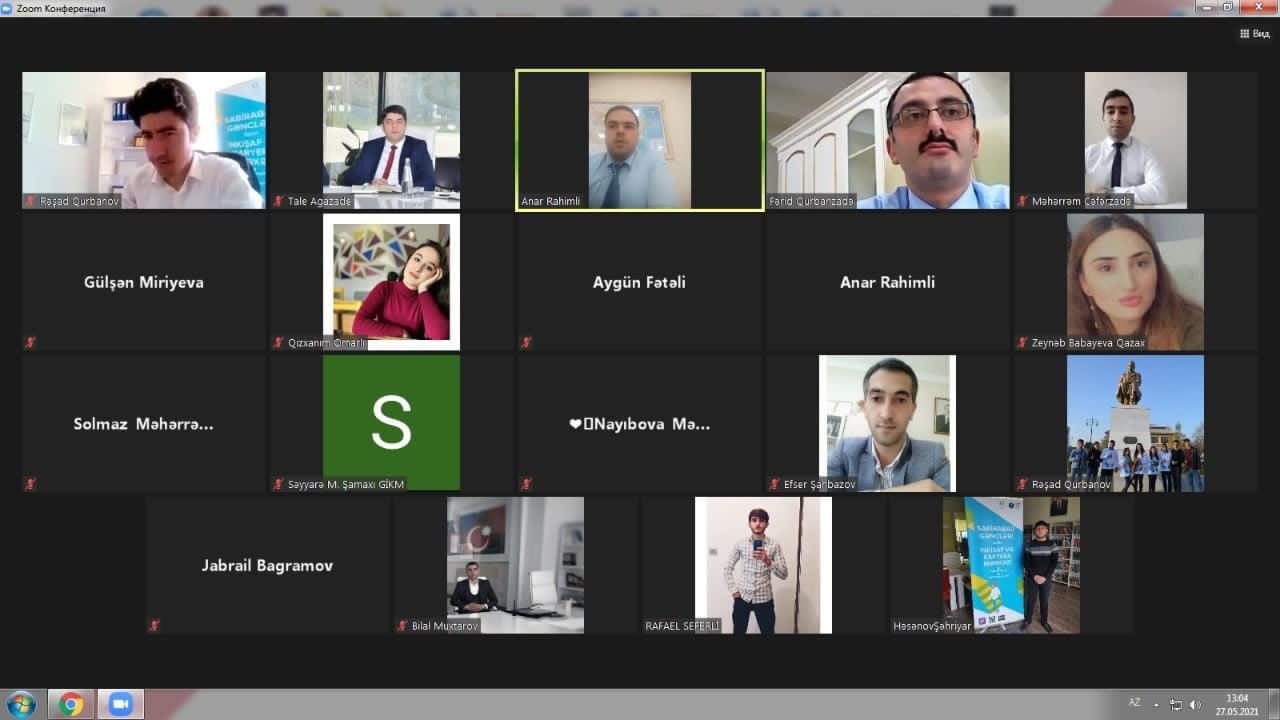Expand hidden system tray icons

click(x=1156, y=704)
